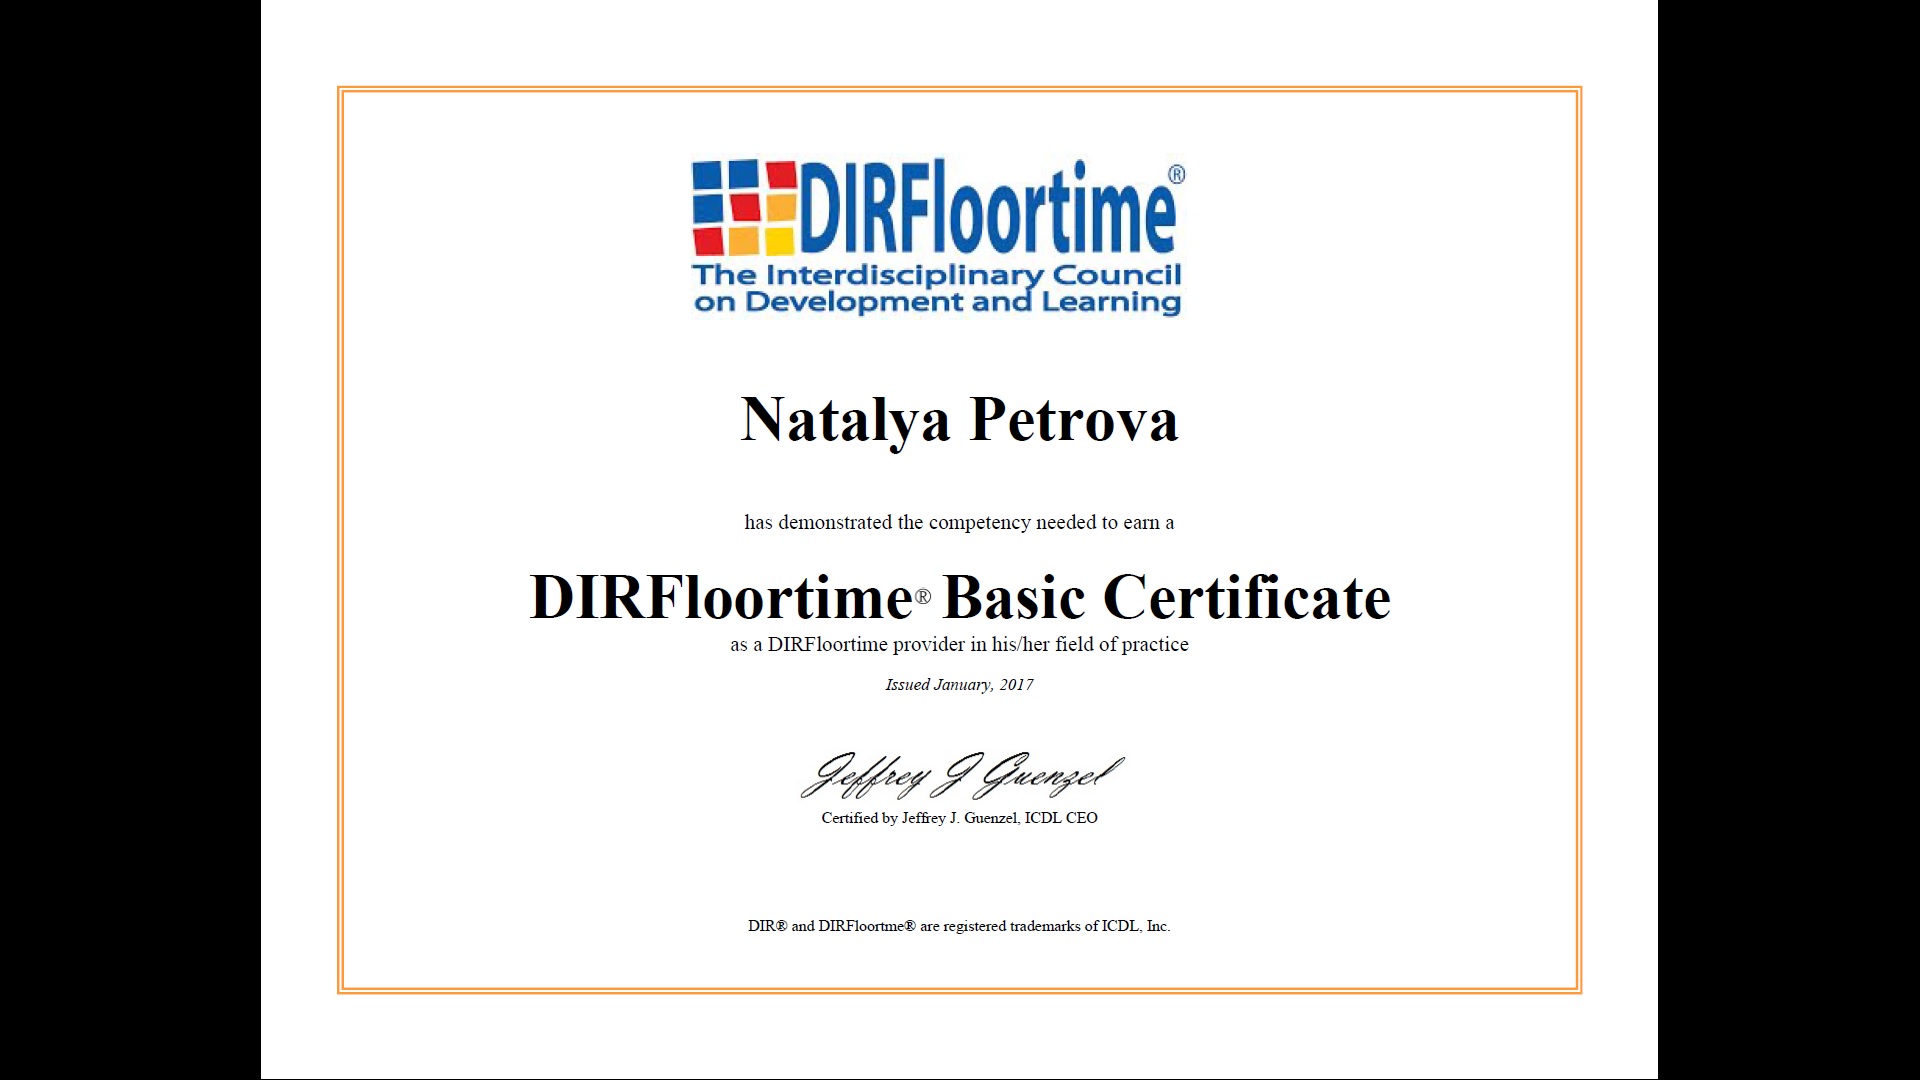
Task: Click the yellow square in the logo grid
Action: tap(779, 241)
